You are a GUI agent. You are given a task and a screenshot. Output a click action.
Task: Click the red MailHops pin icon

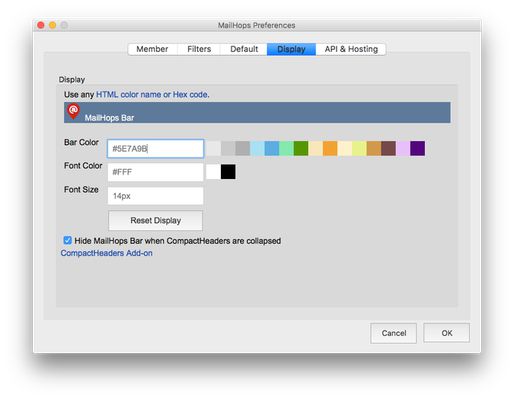73,111
